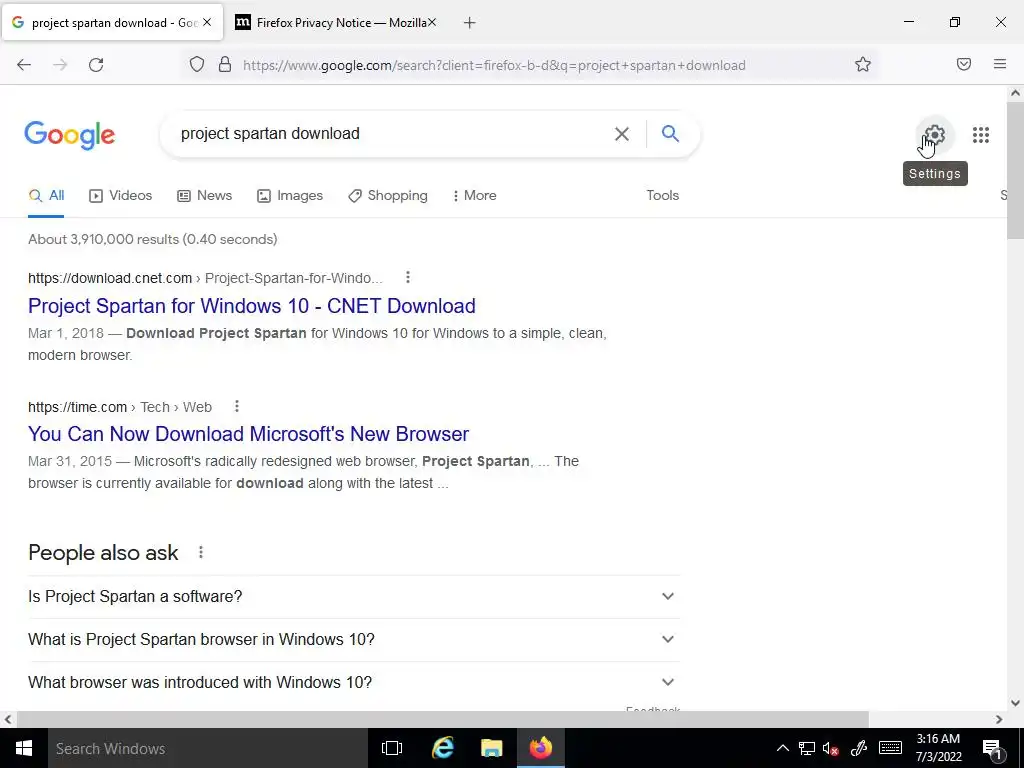Click the scroll down arrow on vertical scrollbar
The image size is (1024, 768).
coord(1015,703)
